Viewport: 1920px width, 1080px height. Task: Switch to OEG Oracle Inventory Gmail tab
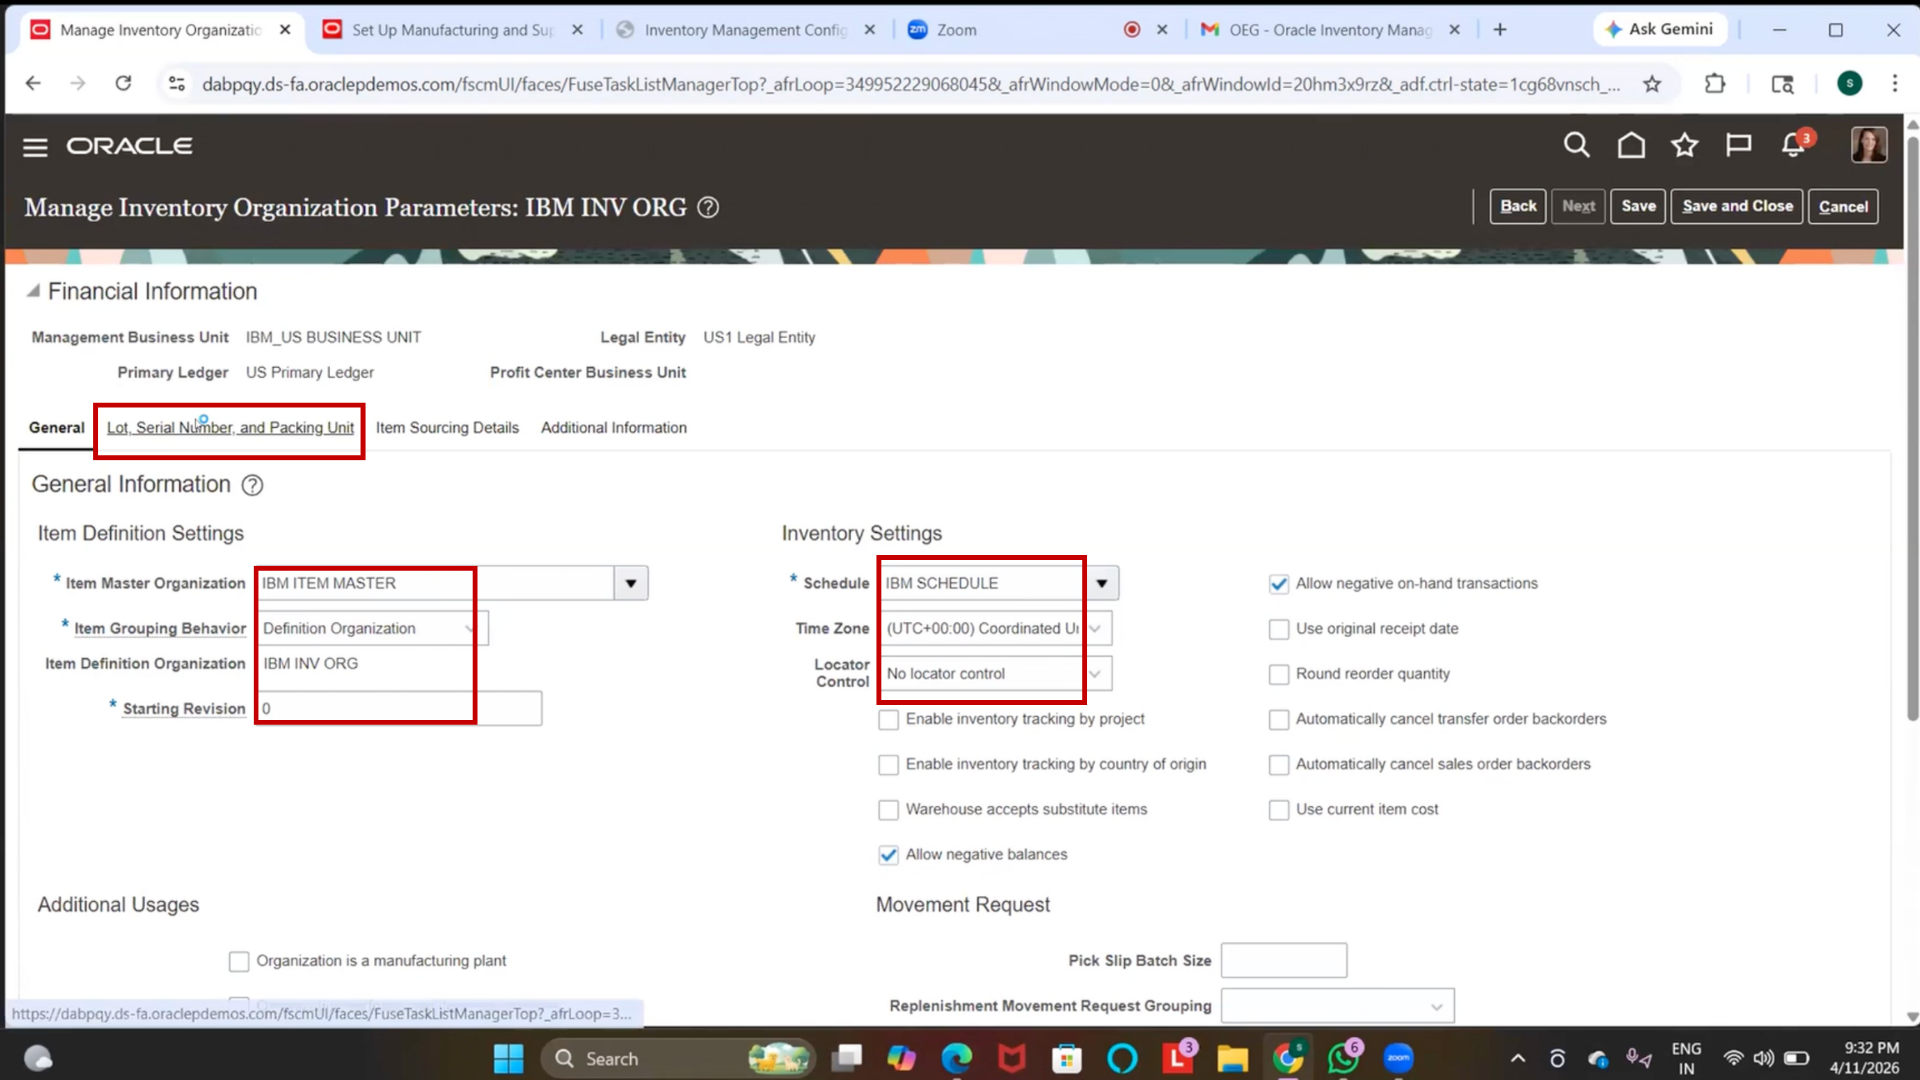1330,30
